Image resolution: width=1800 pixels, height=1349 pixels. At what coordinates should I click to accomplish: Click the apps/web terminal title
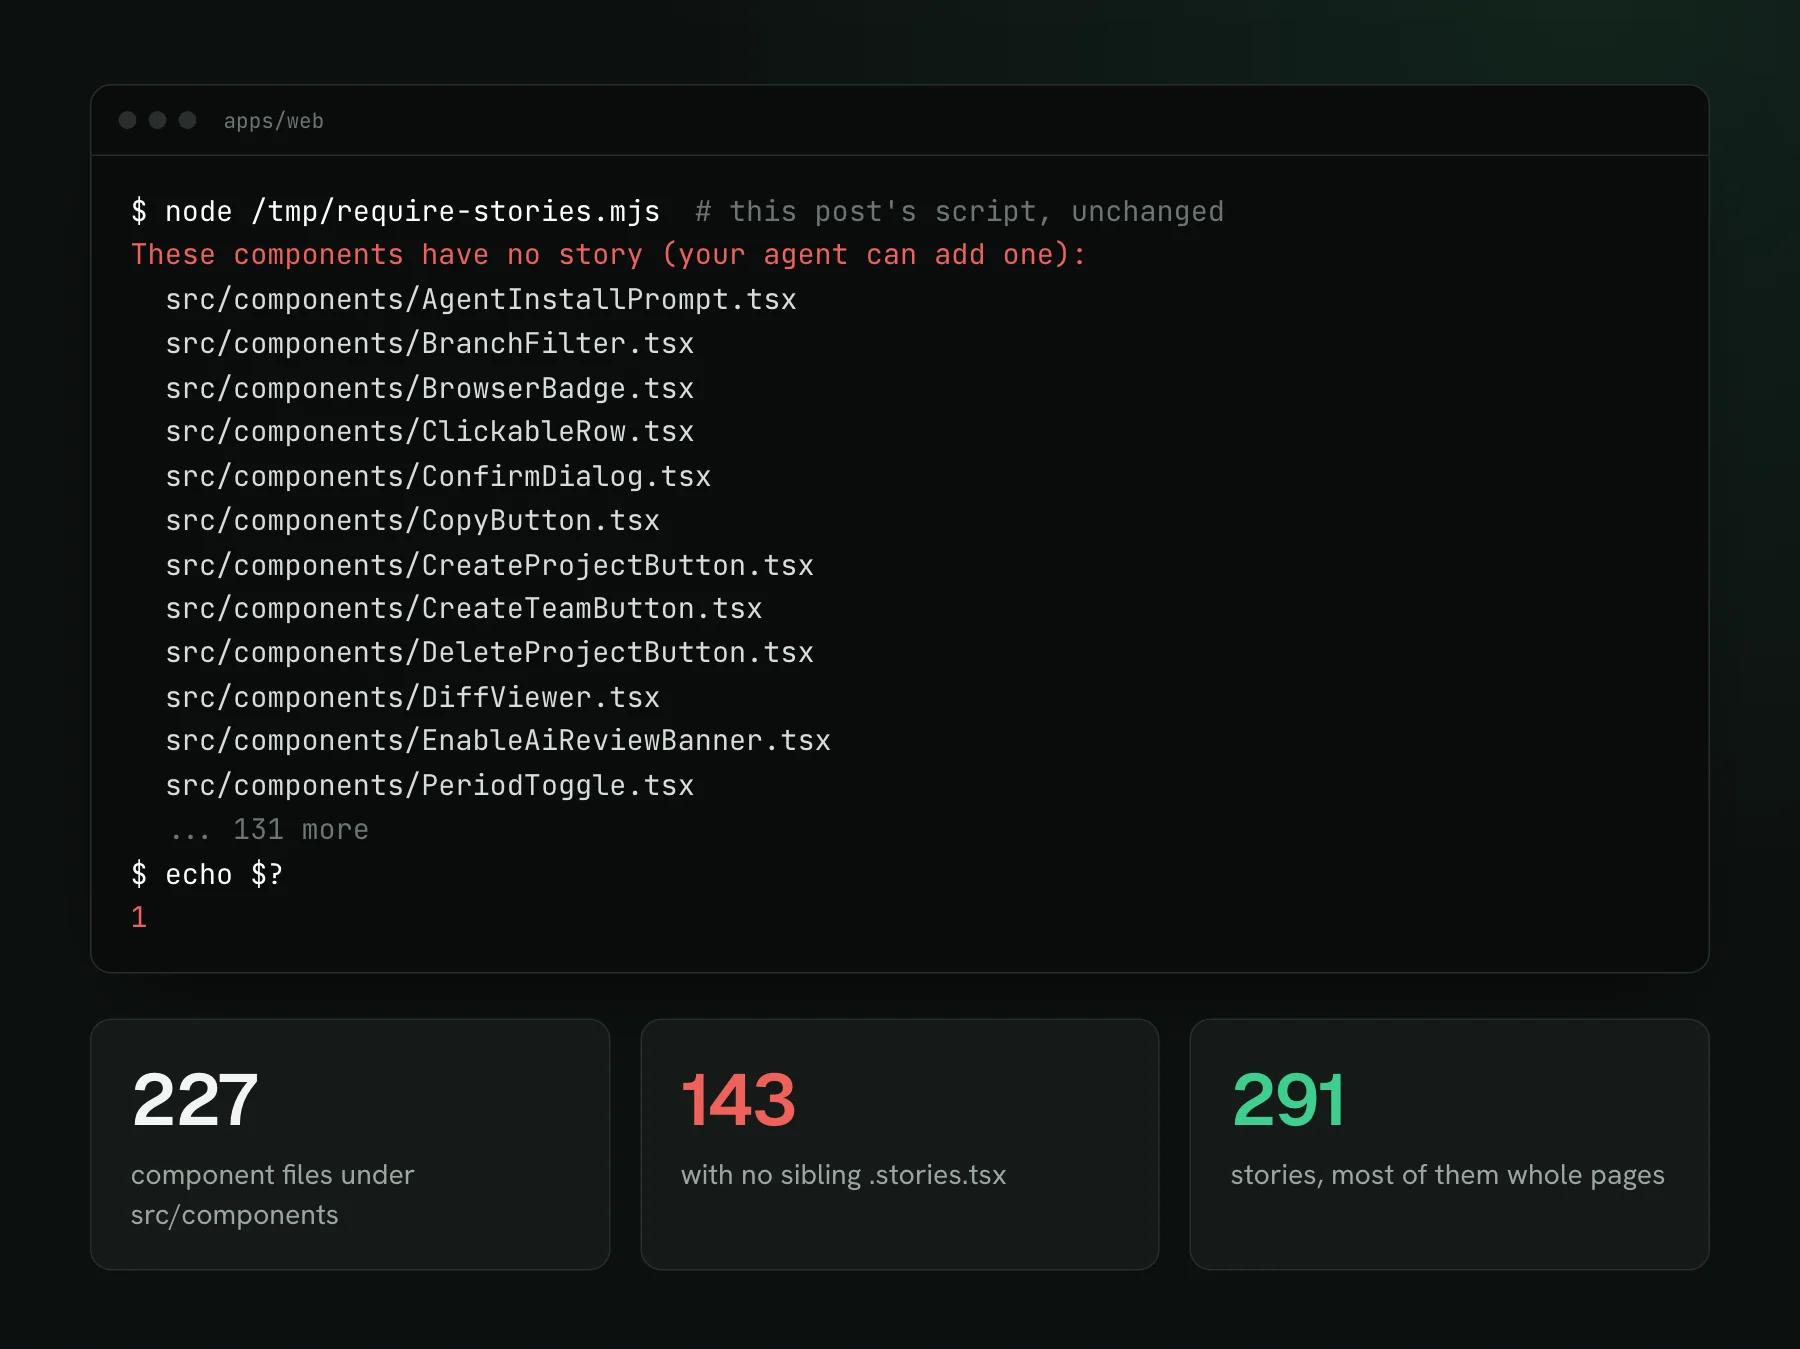(x=273, y=121)
